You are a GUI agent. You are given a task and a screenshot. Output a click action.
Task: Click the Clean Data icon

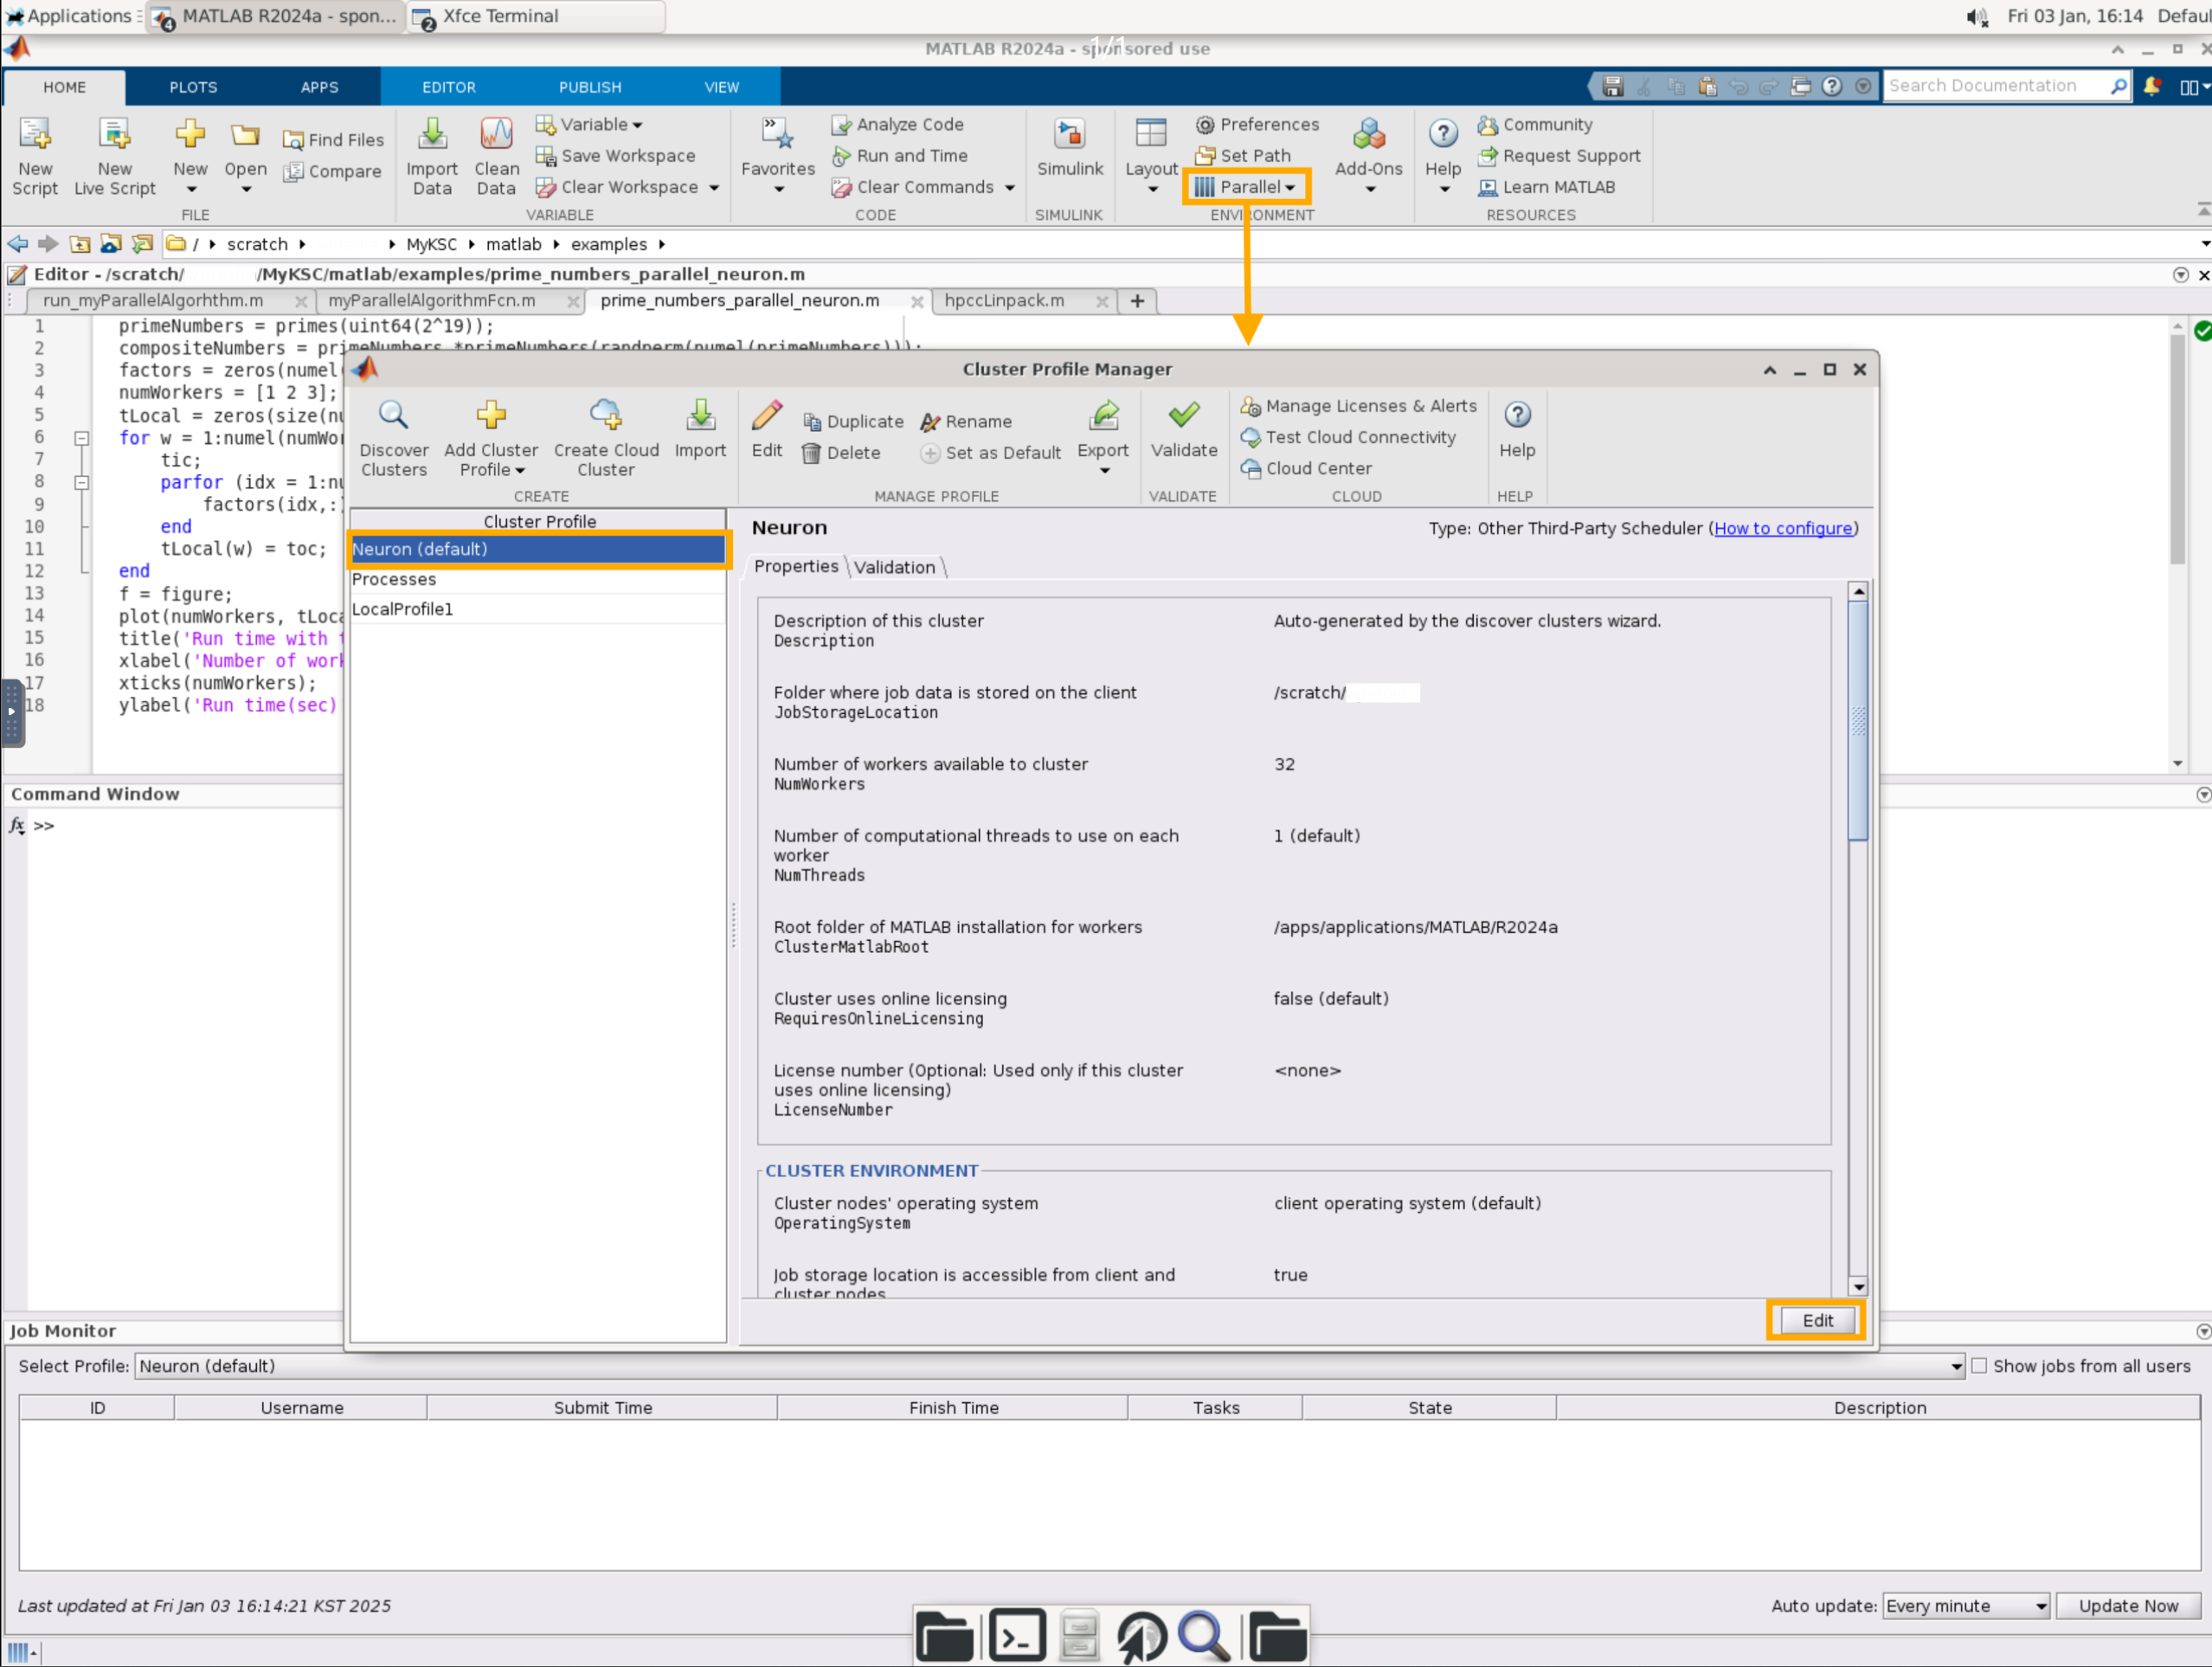pos(496,134)
